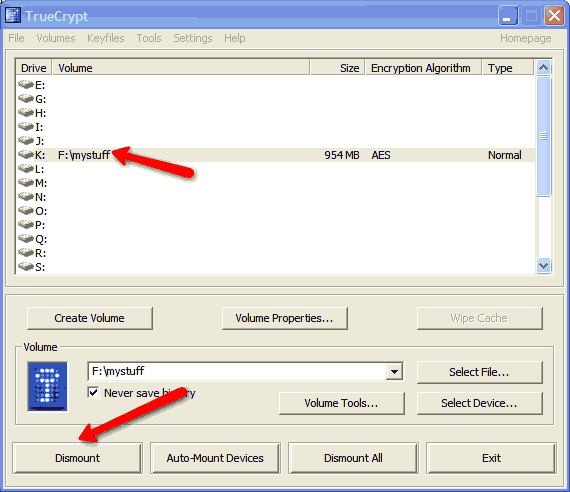The image size is (570, 492).
Task: Click the drive icon for S:
Action: 26,267
